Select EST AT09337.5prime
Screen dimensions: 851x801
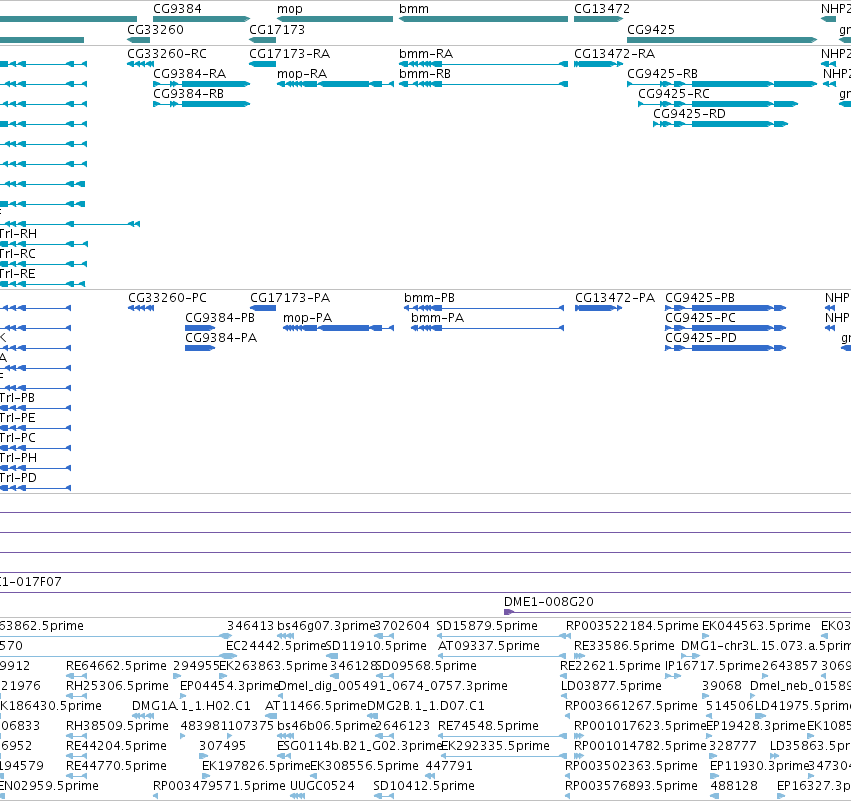click(x=502, y=656)
